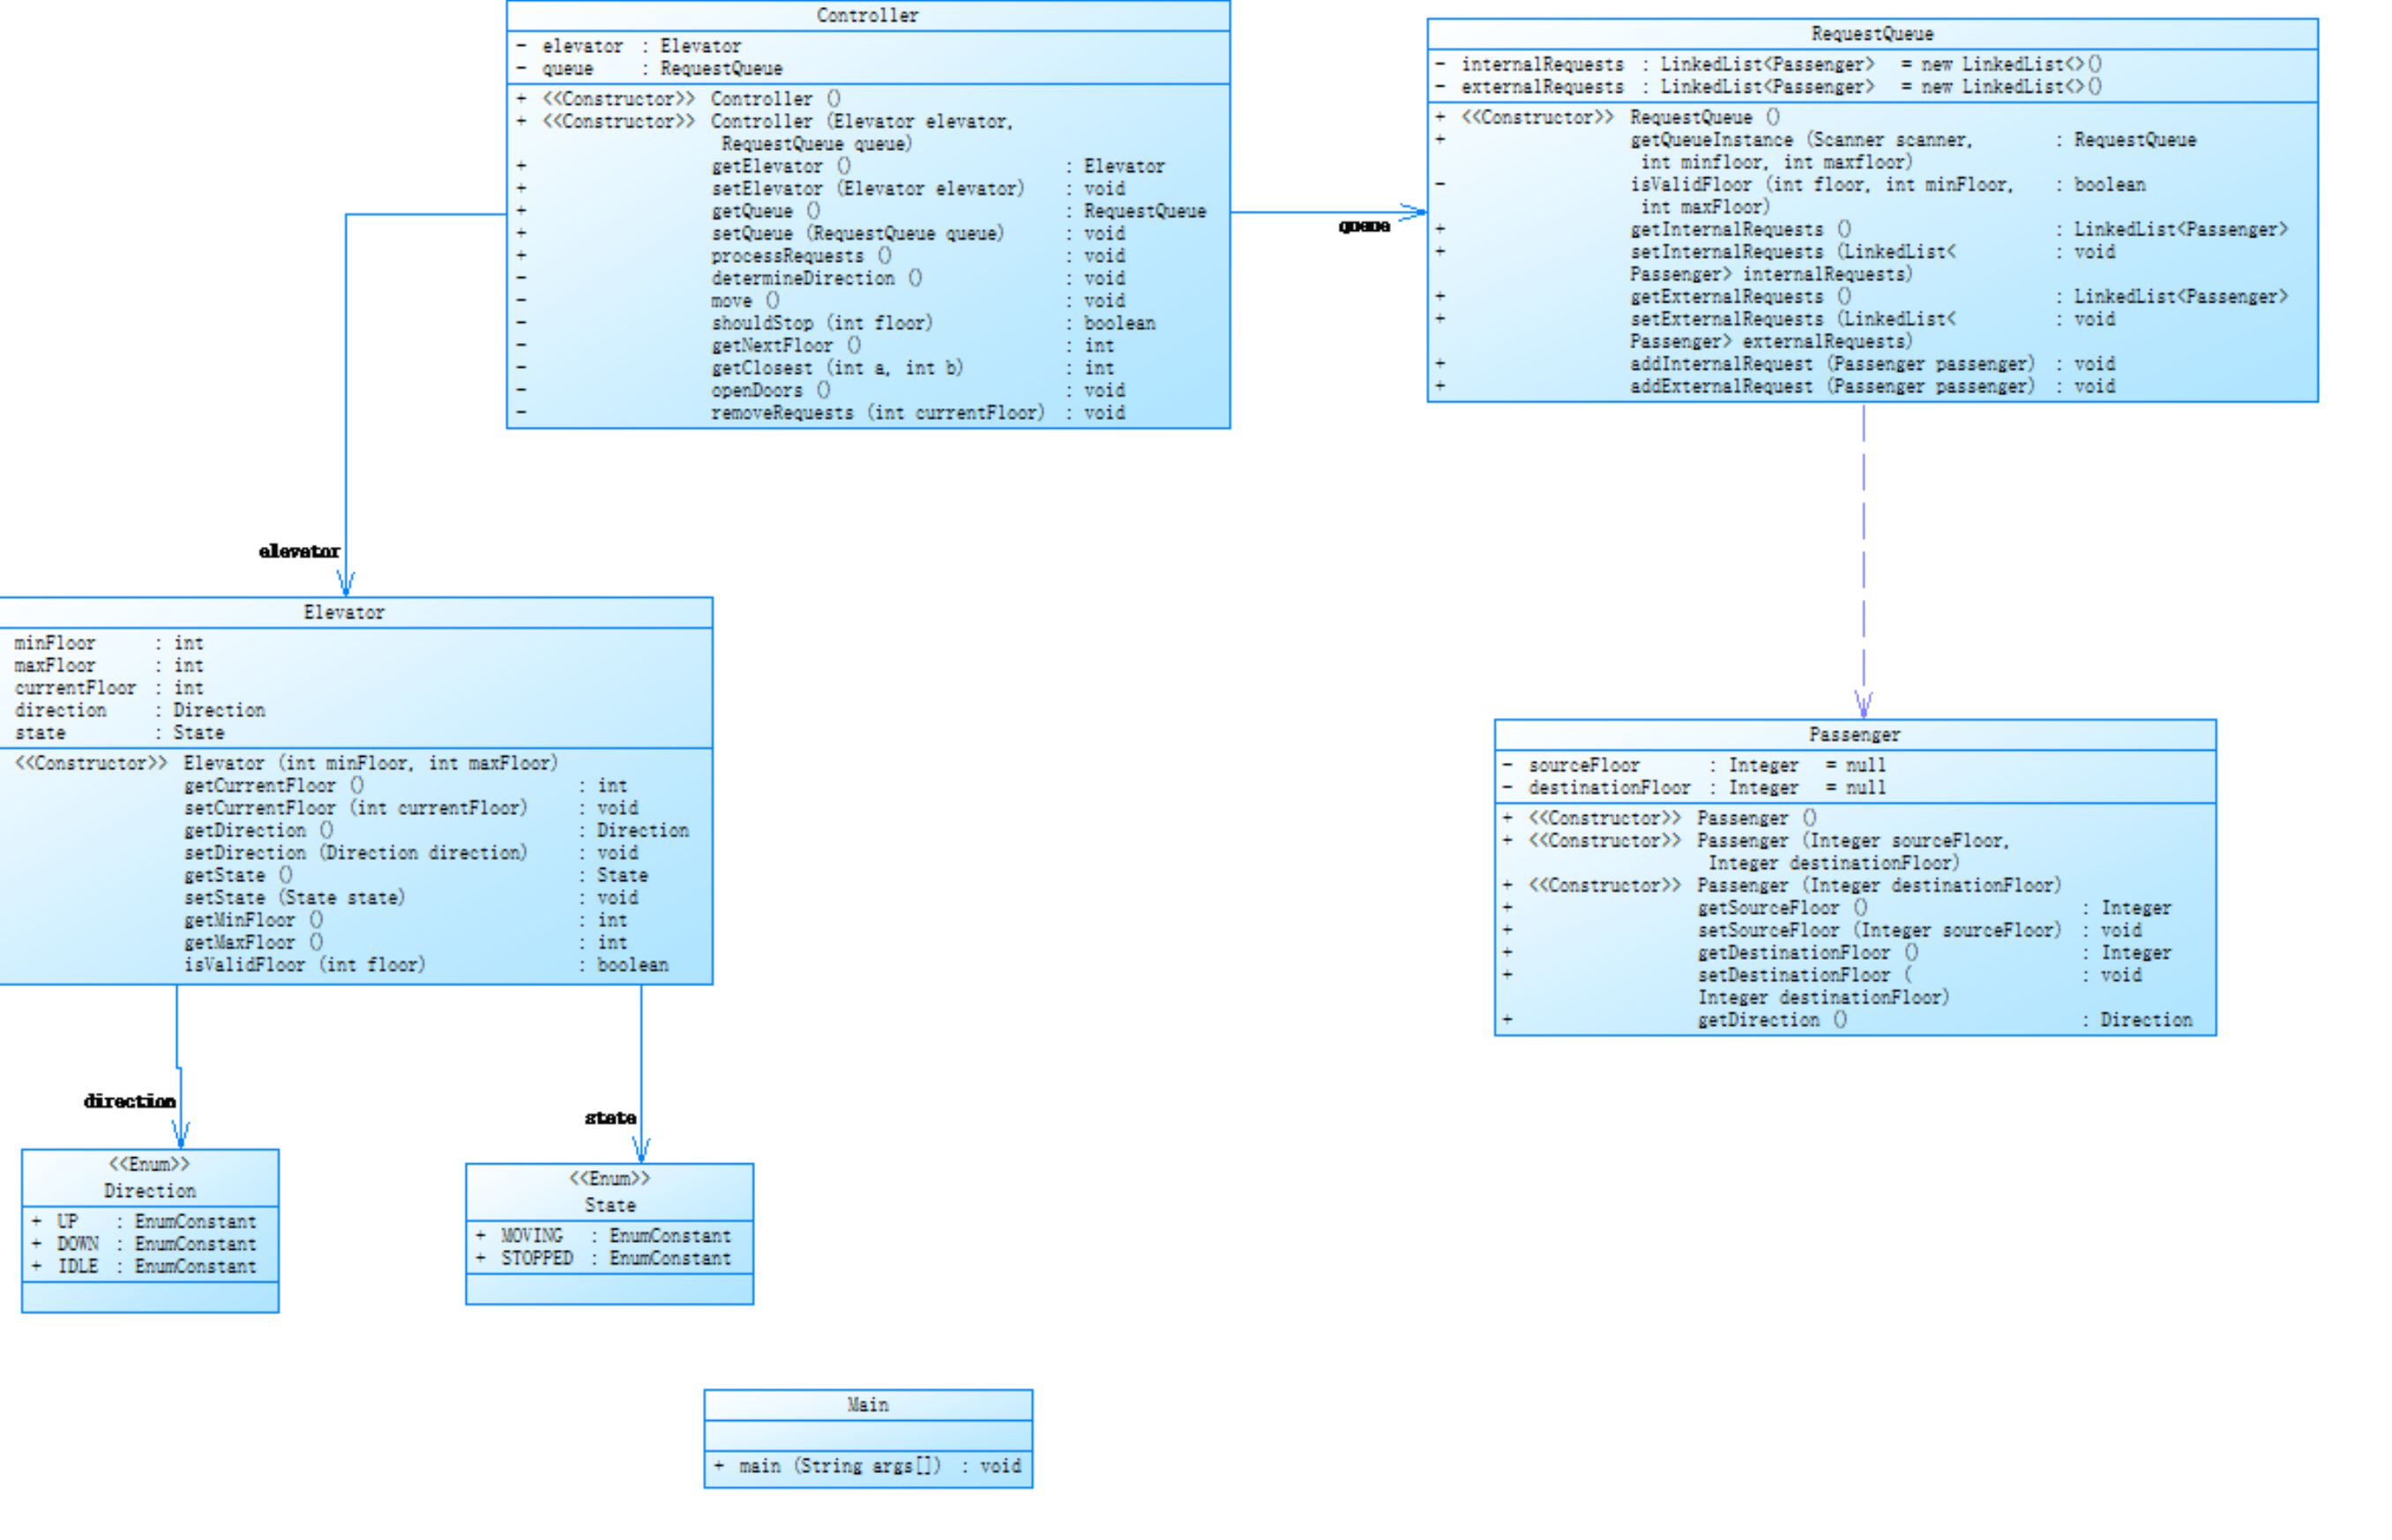Click the main(String args[]) method
Image resolution: width=2392 pixels, height=1540 pixels.
[x=840, y=1465]
